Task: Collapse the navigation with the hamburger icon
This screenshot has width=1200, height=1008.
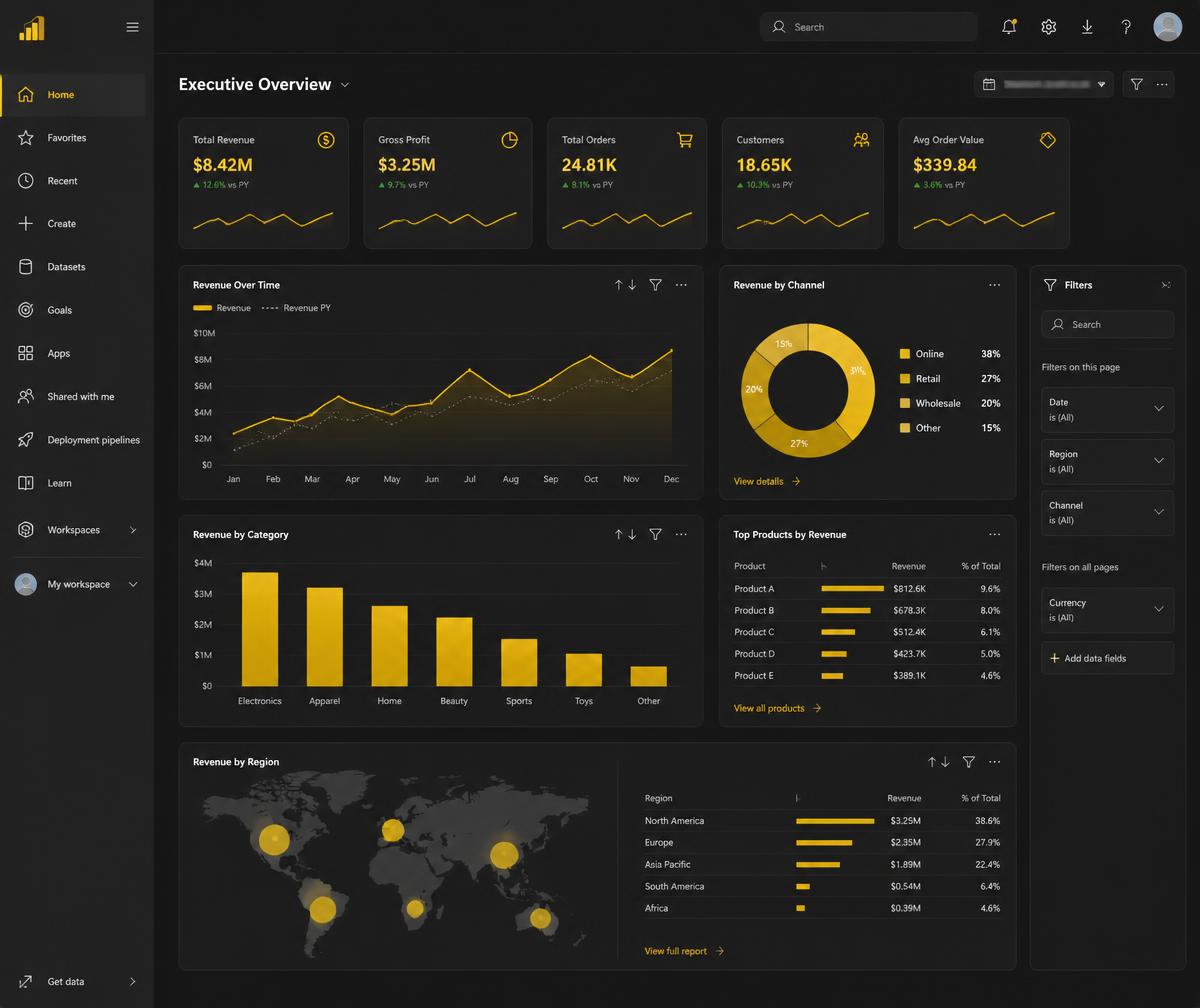Action: point(132,27)
